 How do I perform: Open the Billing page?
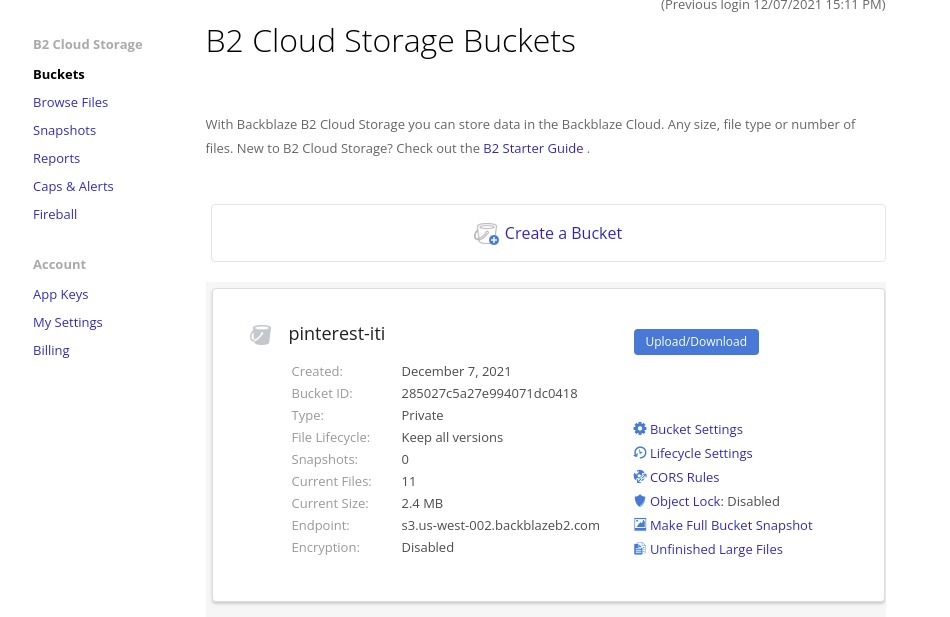pyautogui.click(x=51, y=350)
